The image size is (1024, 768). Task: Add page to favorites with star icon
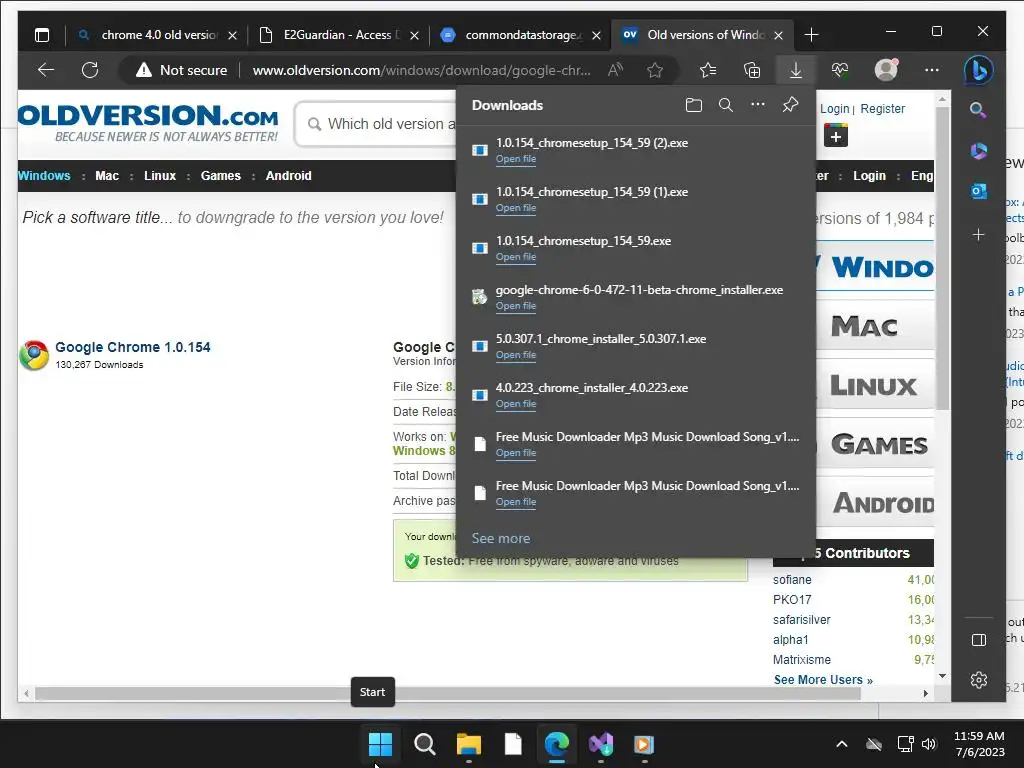tap(655, 70)
